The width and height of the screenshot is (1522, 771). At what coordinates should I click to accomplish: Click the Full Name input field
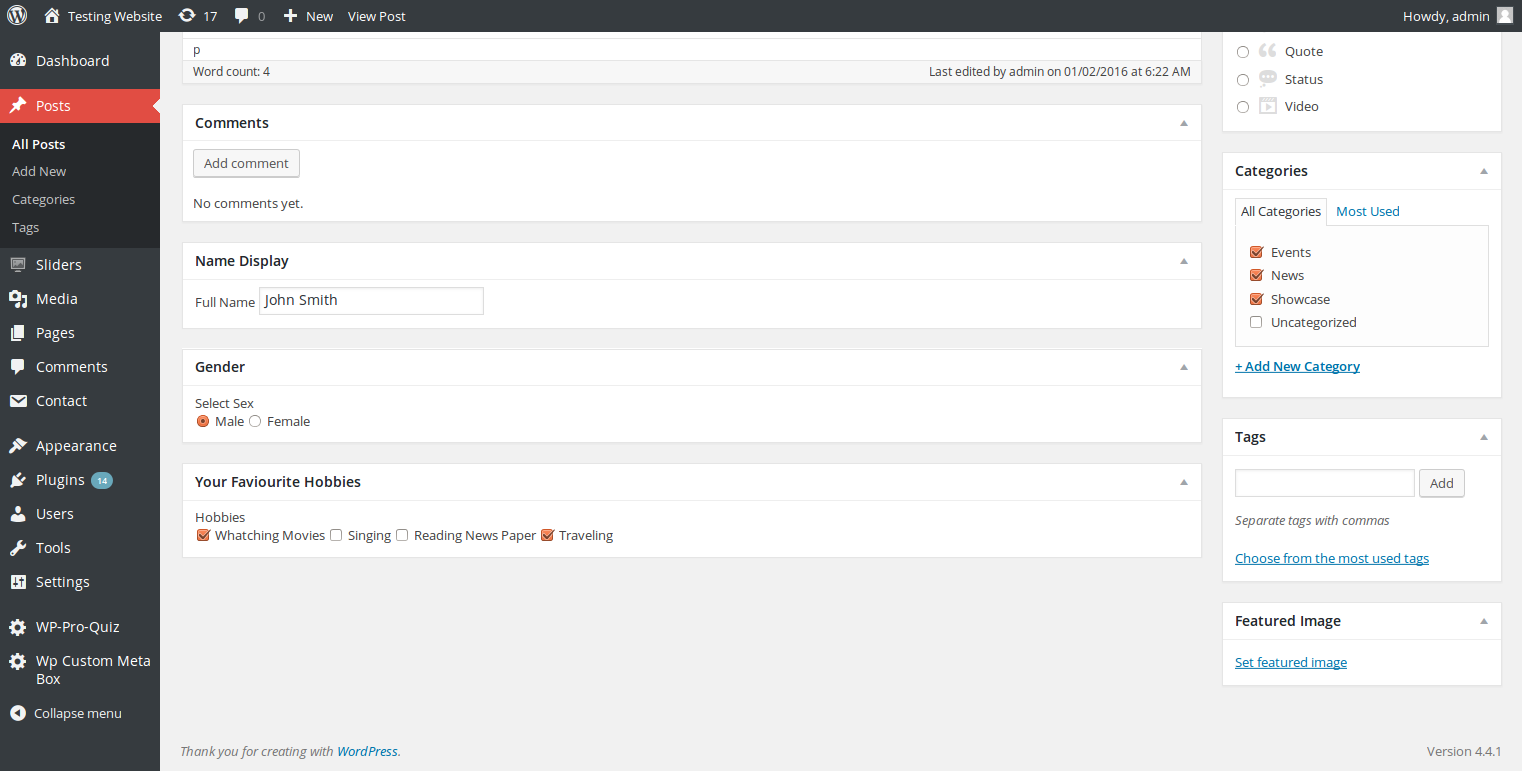coord(371,301)
